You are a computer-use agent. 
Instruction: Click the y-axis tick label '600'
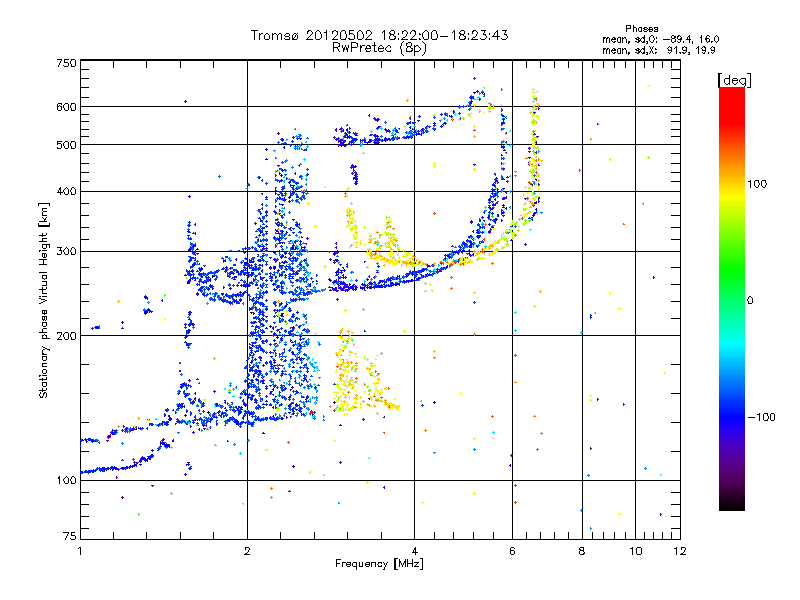pos(66,107)
